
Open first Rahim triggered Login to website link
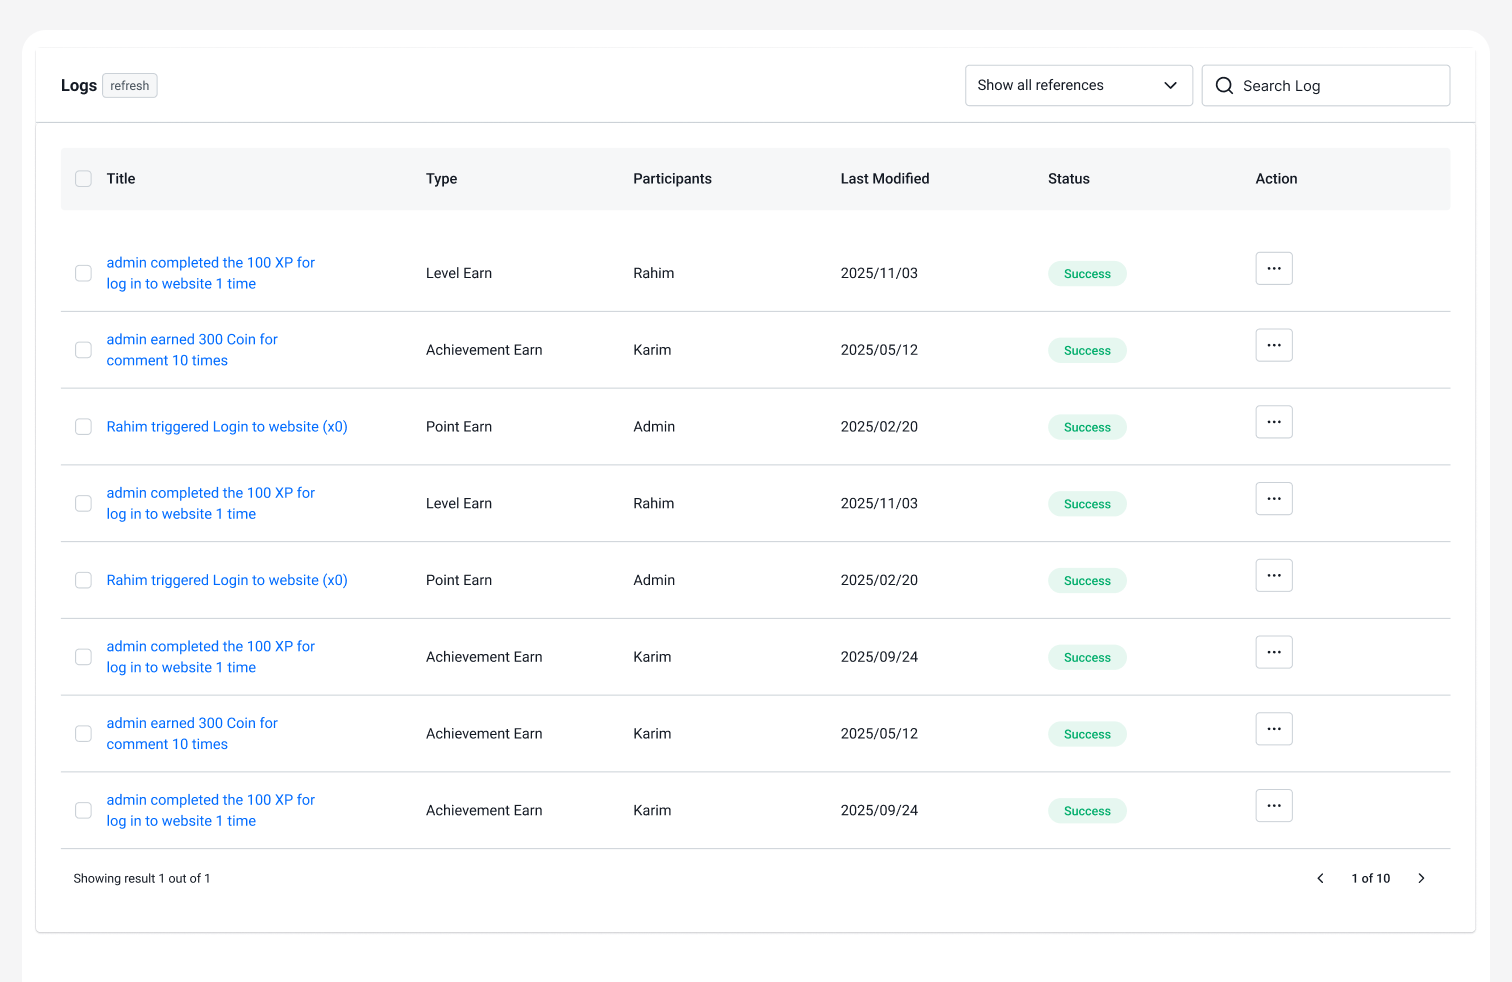click(x=227, y=427)
